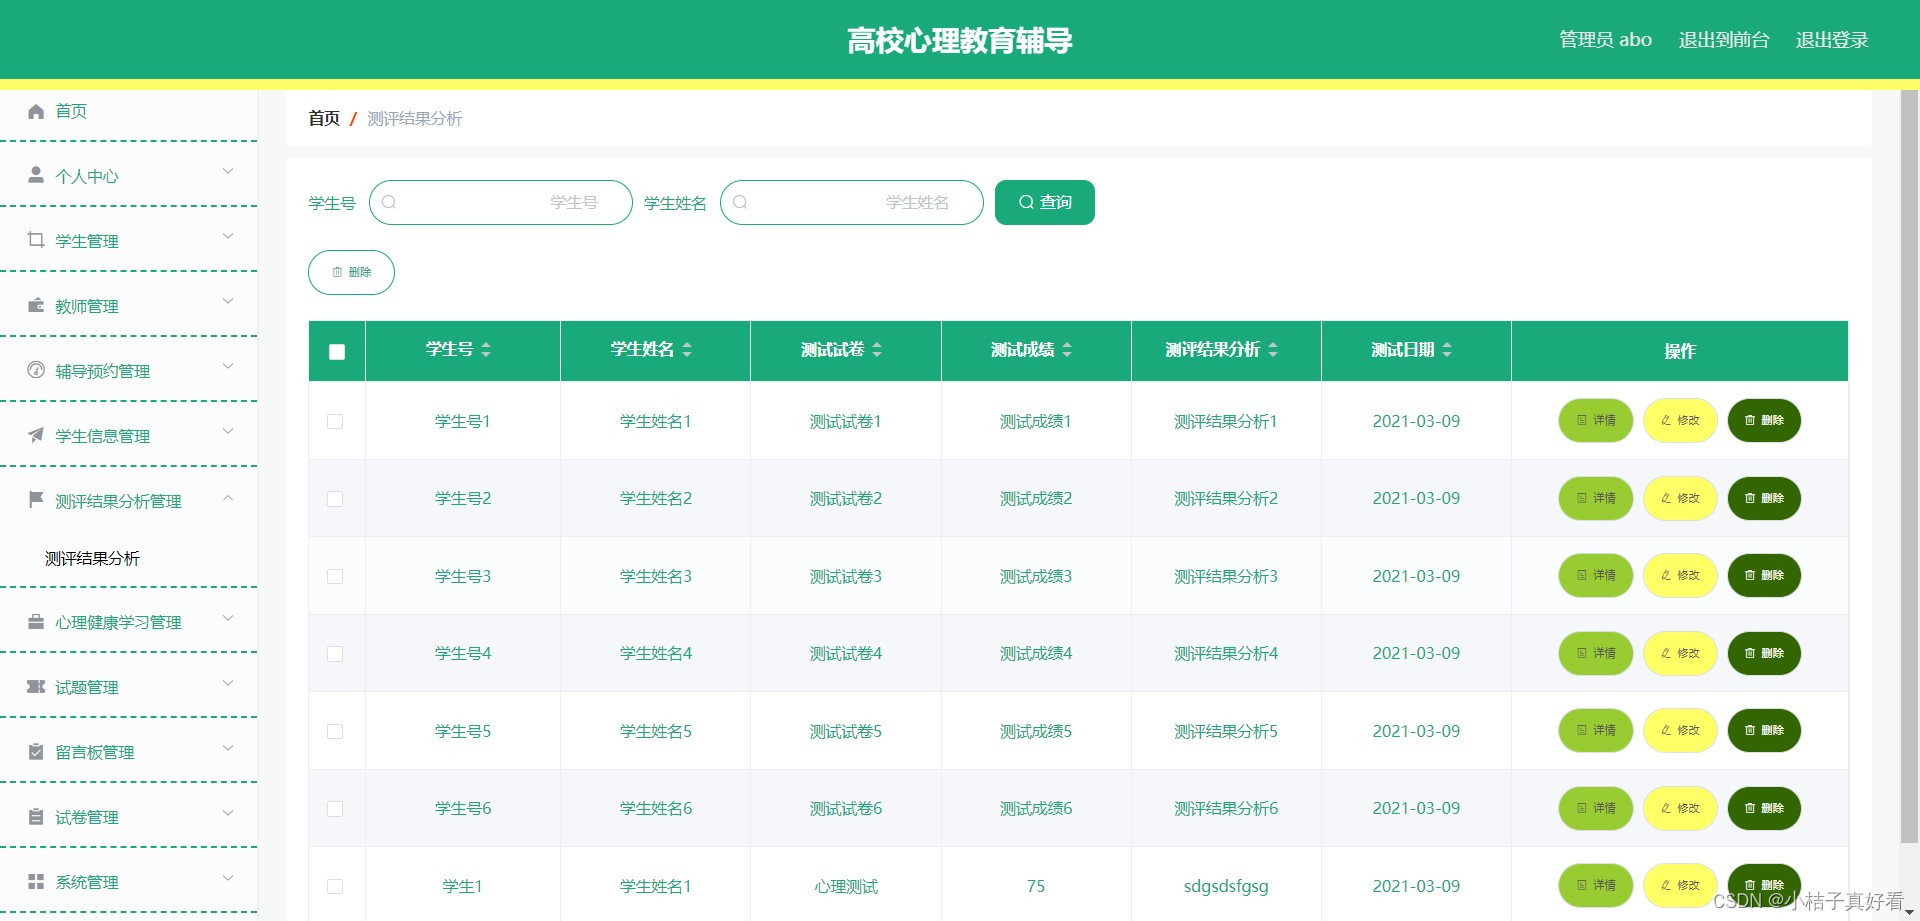
Task: Click the 查询 search button
Action: [x=1045, y=202]
